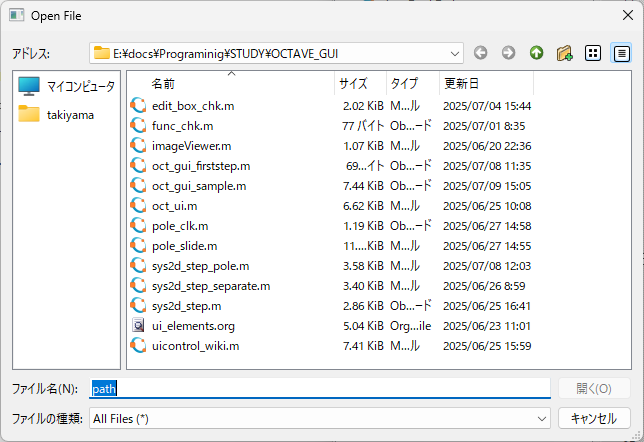Click the キャンセル button
Image resolution: width=644 pixels, height=442 pixels.
[594, 419]
